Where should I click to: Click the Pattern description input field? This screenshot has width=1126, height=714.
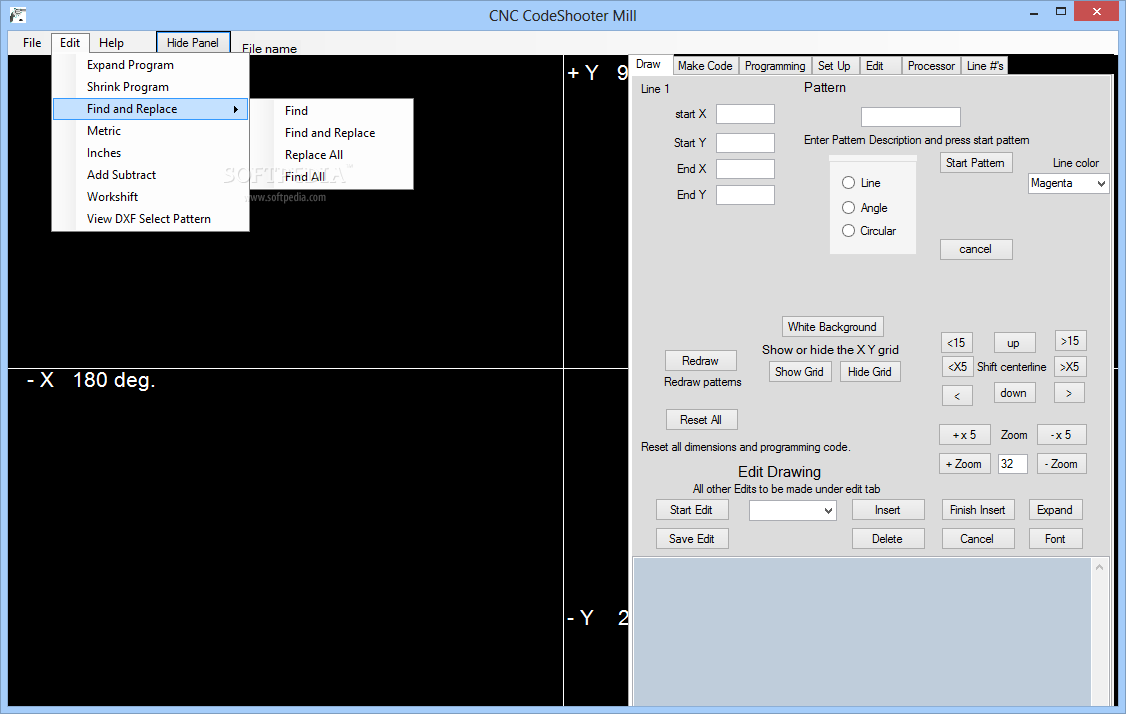(911, 116)
